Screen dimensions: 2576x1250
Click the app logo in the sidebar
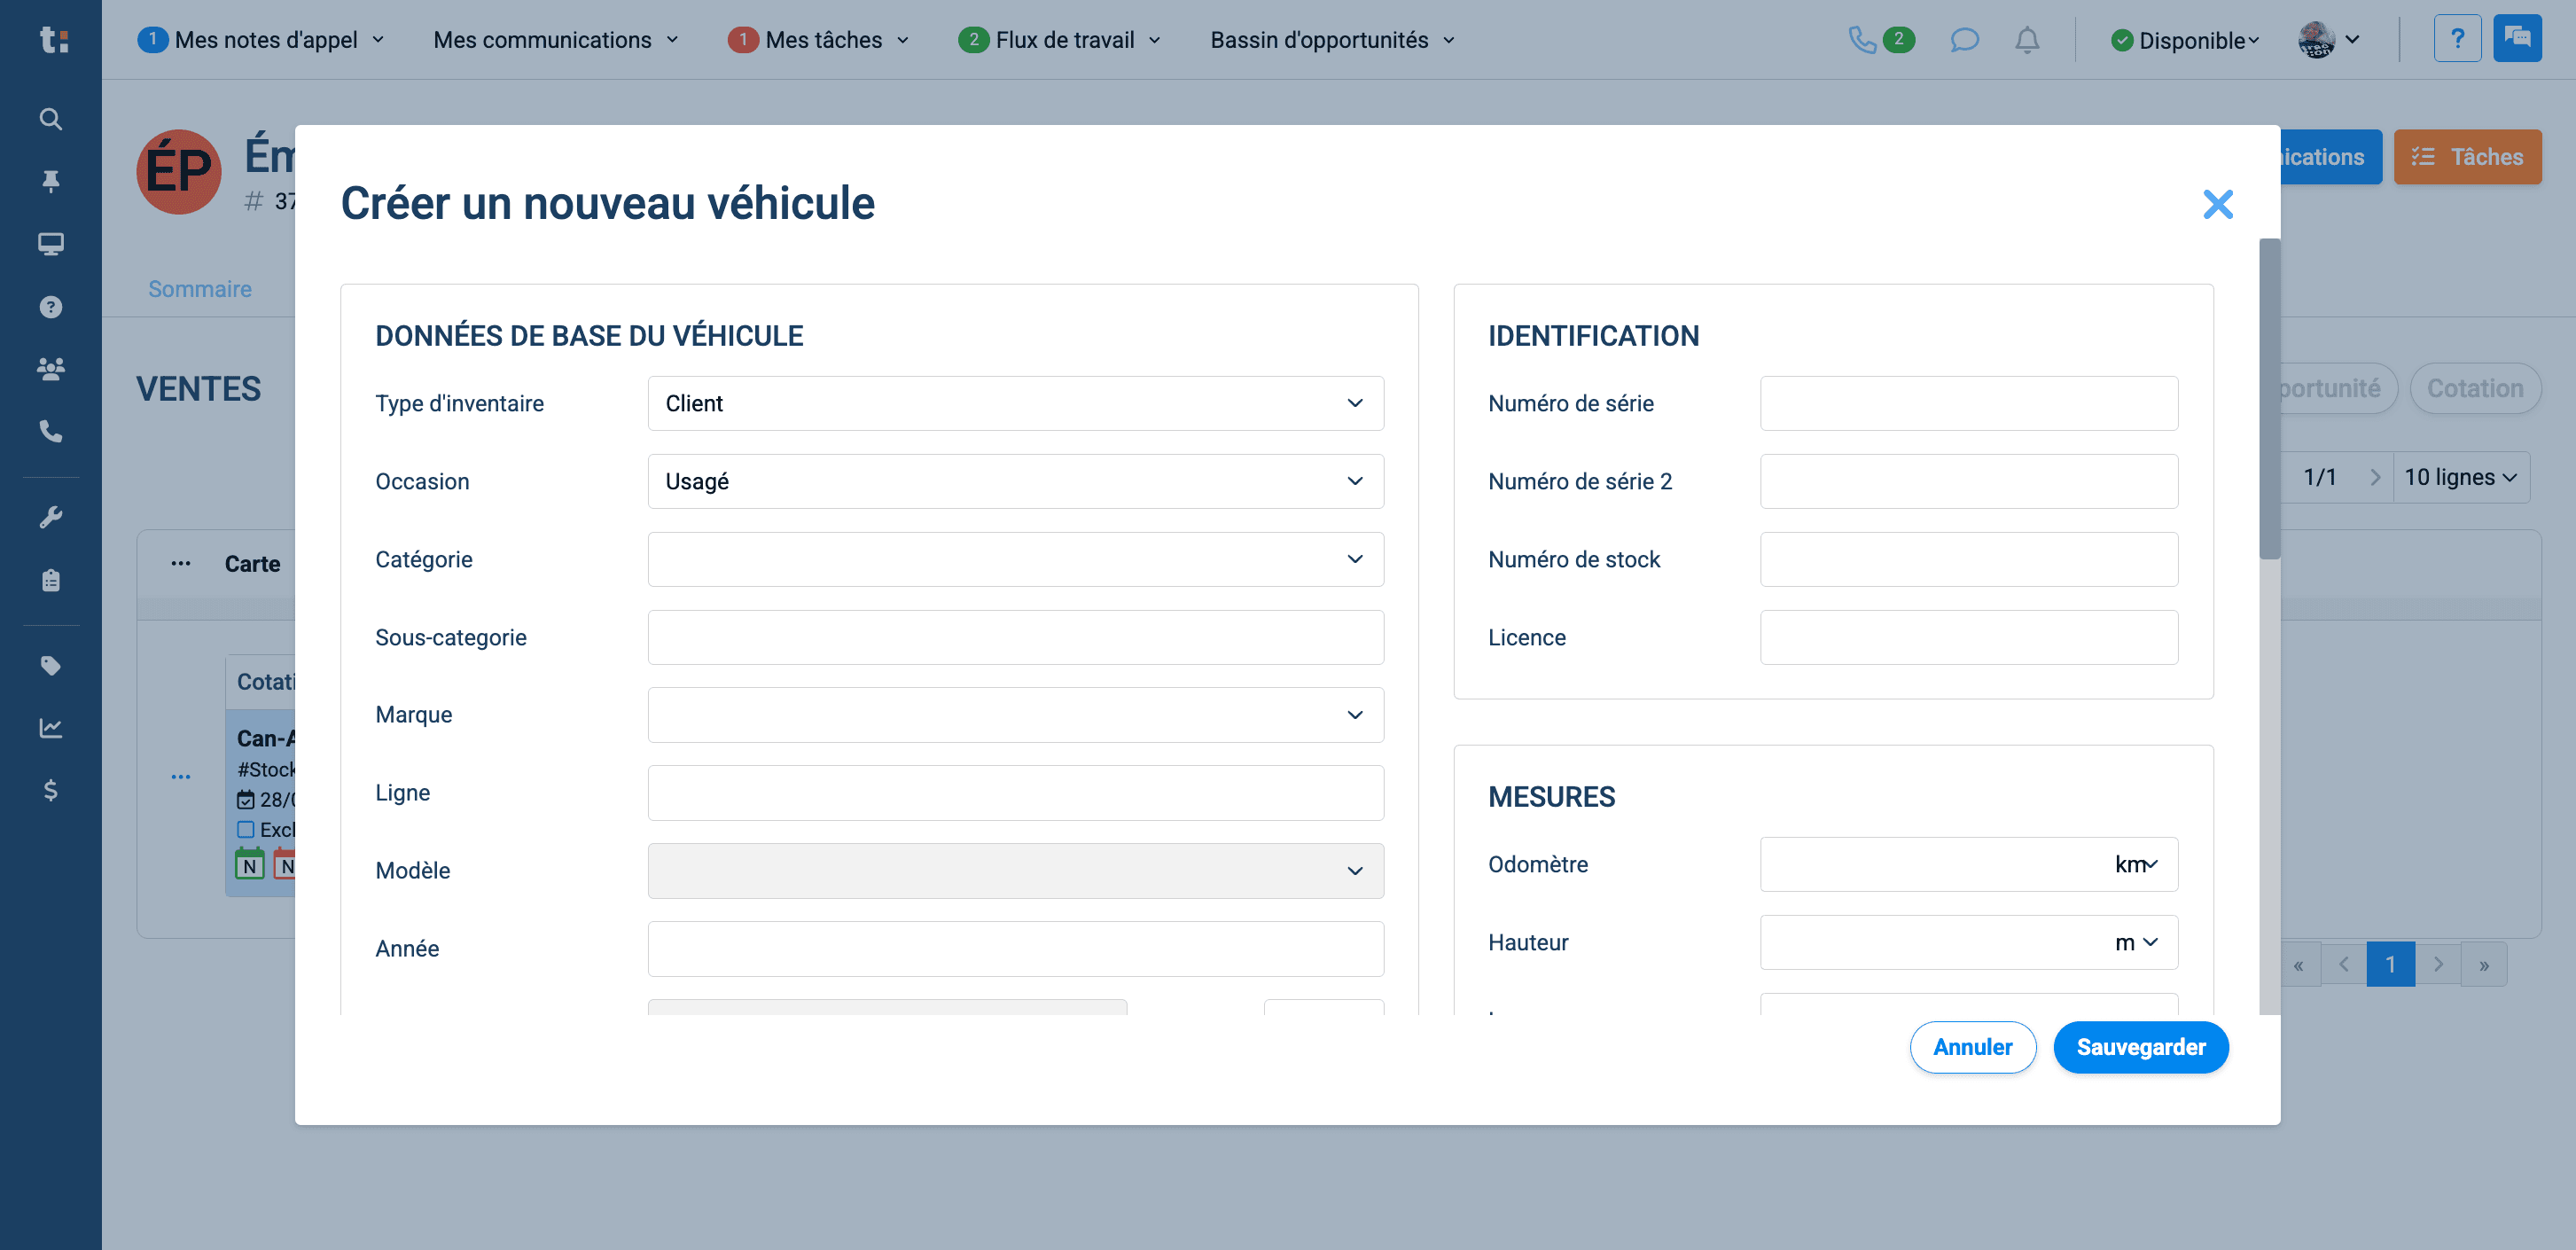(52, 40)
